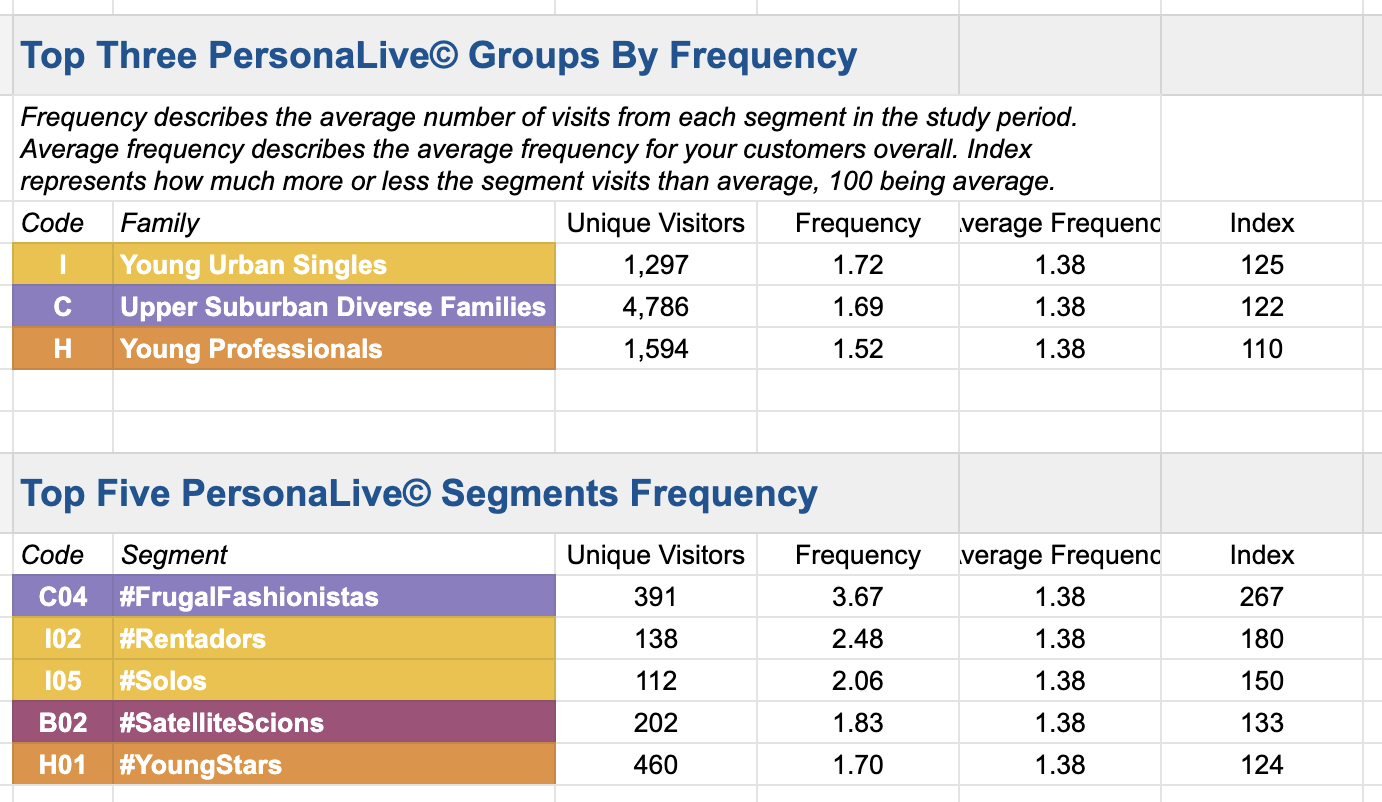Viewport: 1382px width, 802px height.
Task: Select code cell 'I' for Young Urban Singles
Action: click(x=63, y=265)
